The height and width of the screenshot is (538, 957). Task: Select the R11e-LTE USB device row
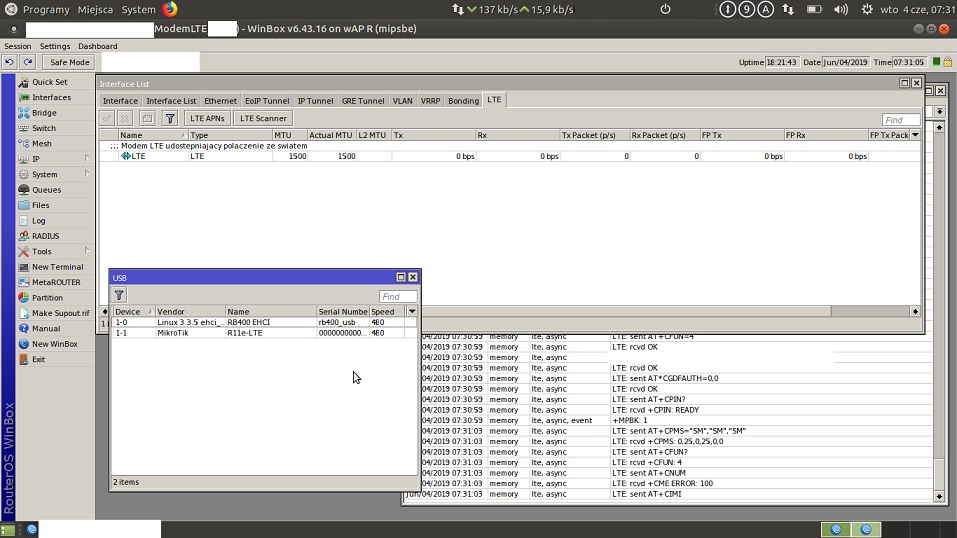point(264,333)
